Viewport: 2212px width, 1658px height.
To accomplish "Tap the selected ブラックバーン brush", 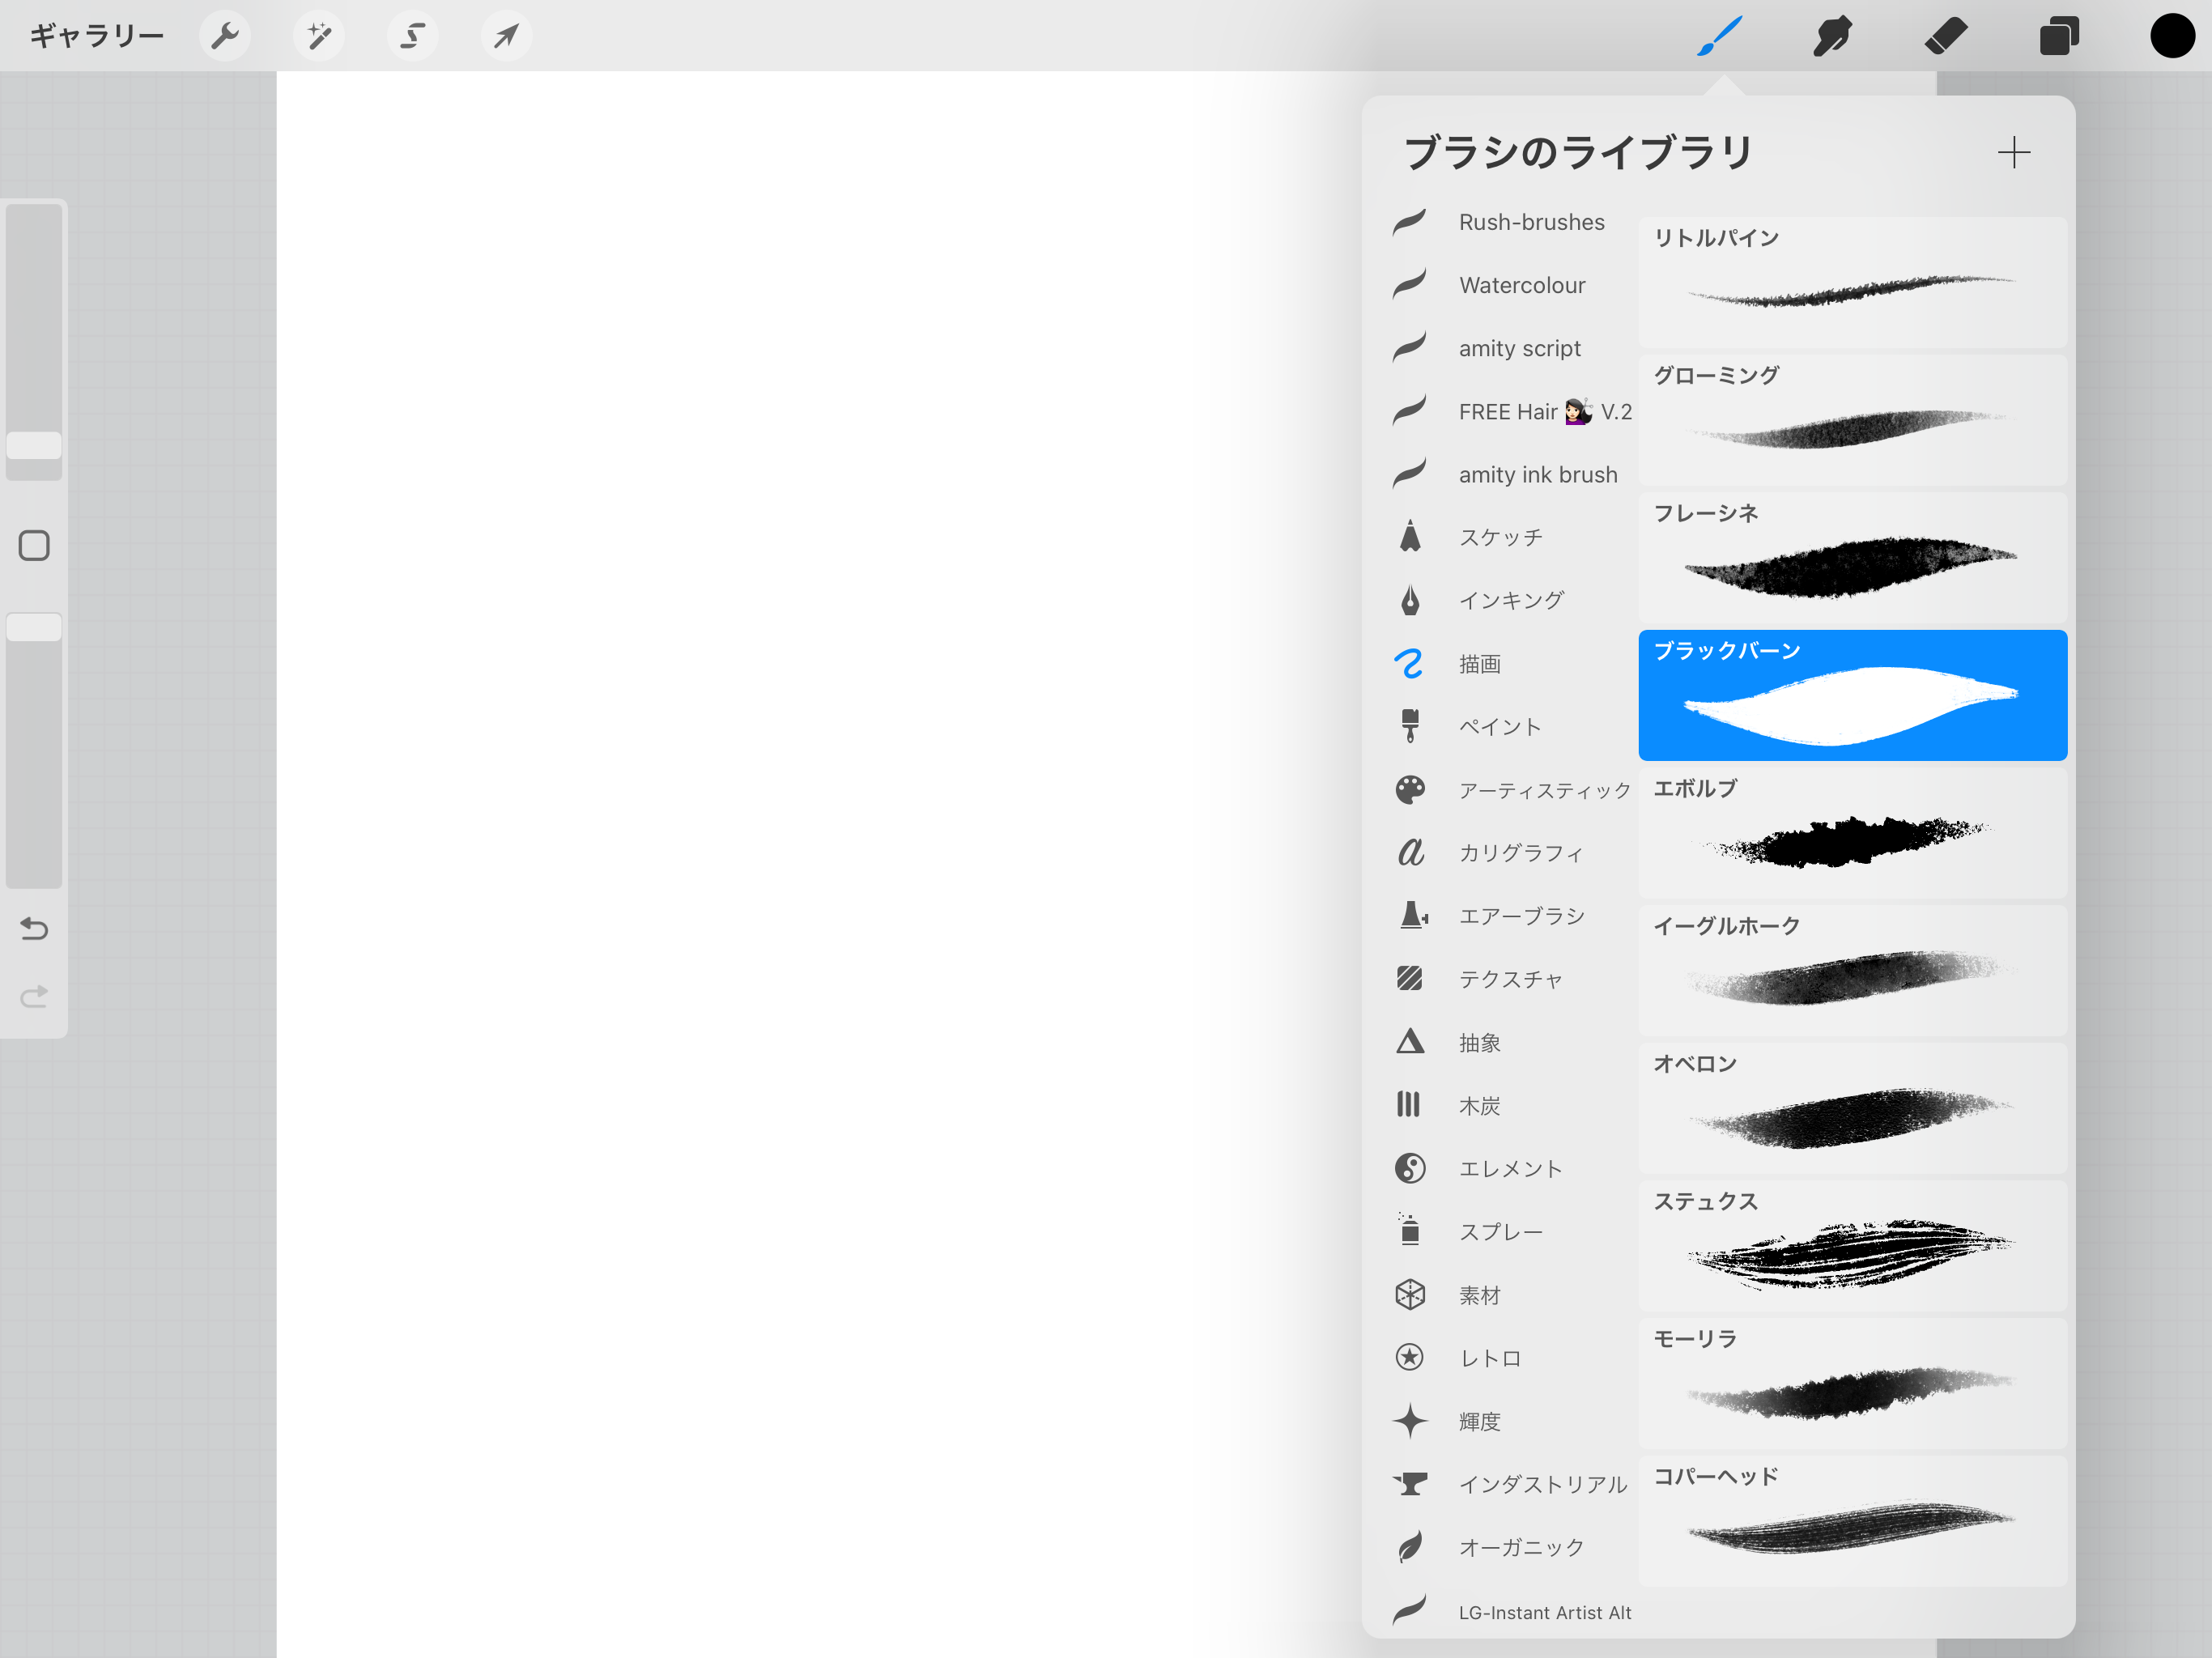I will pos(1852,695).
